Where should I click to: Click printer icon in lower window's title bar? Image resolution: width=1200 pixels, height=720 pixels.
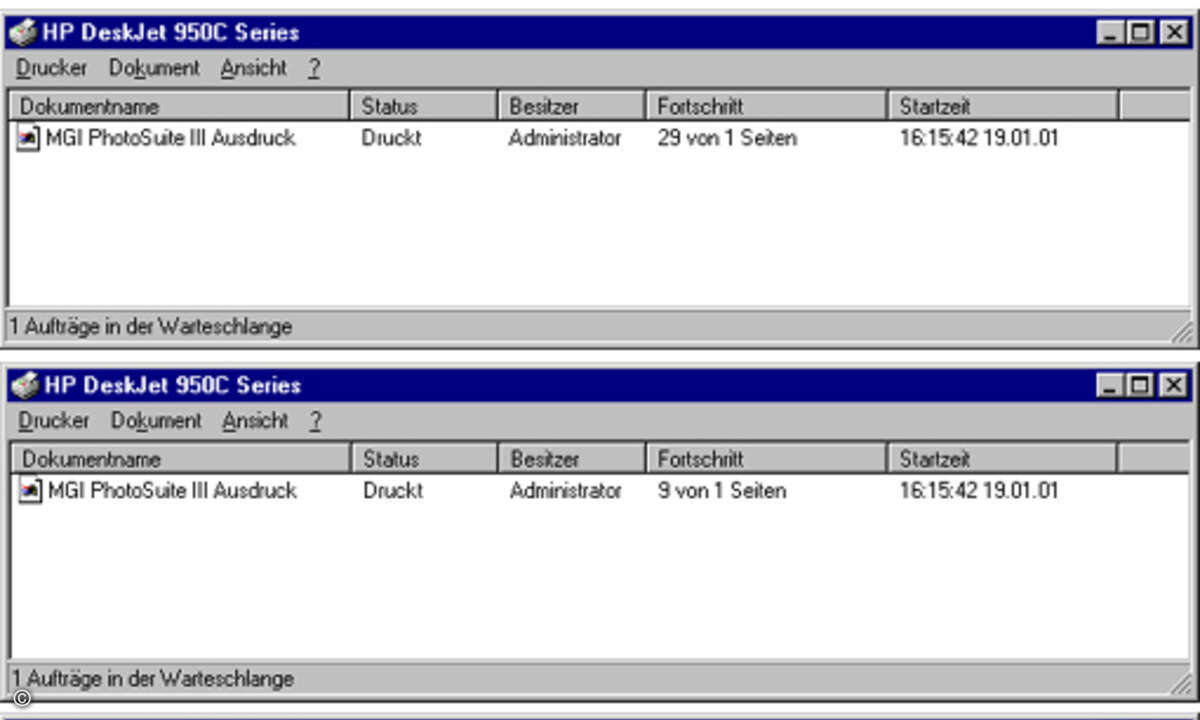[25, 385]
